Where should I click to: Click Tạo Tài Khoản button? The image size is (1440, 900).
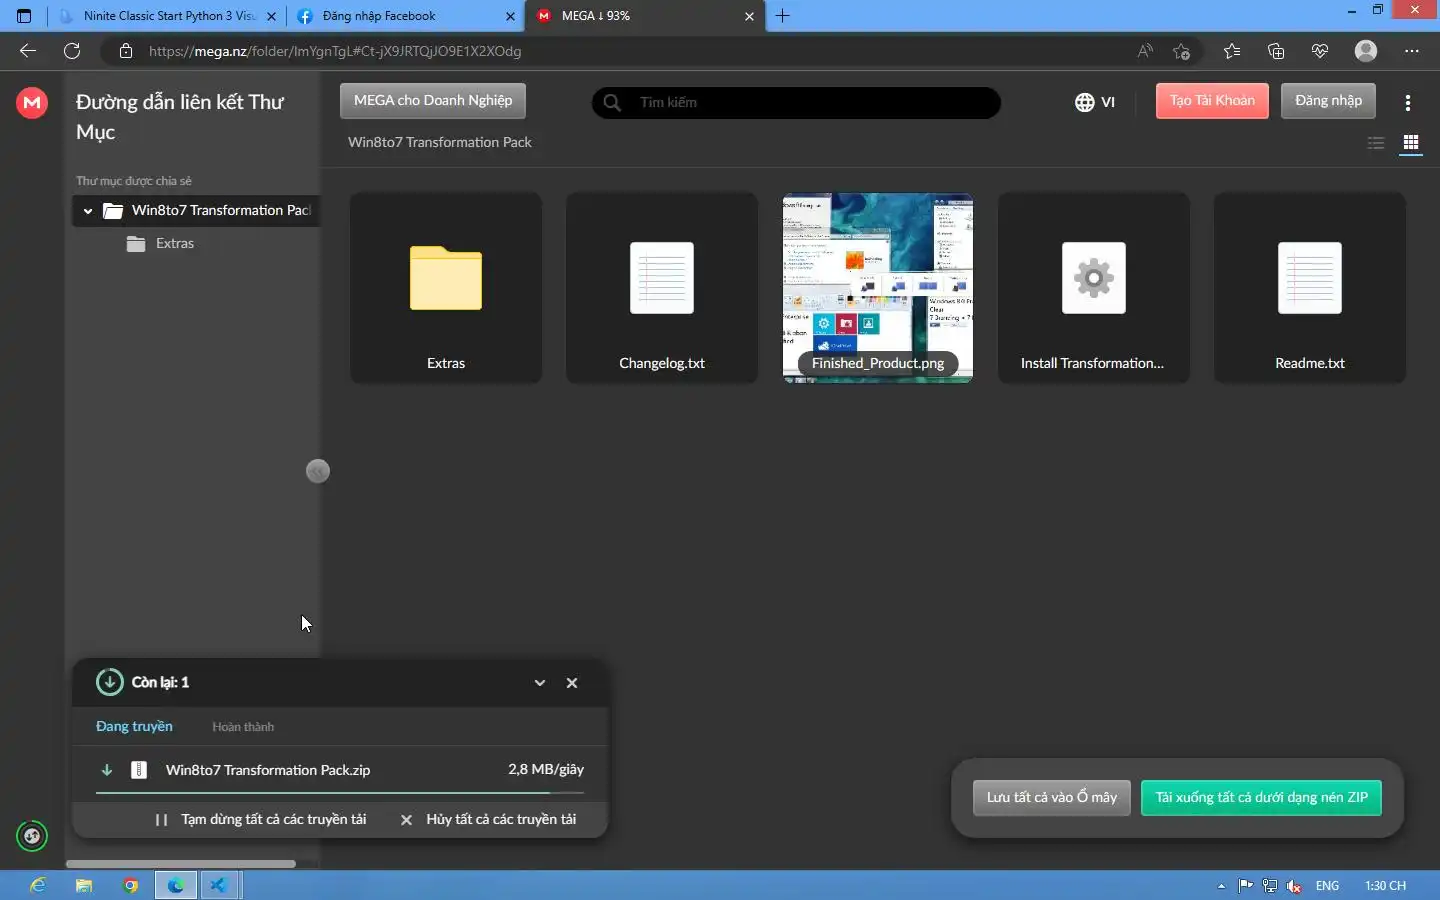click(1212, 100)
